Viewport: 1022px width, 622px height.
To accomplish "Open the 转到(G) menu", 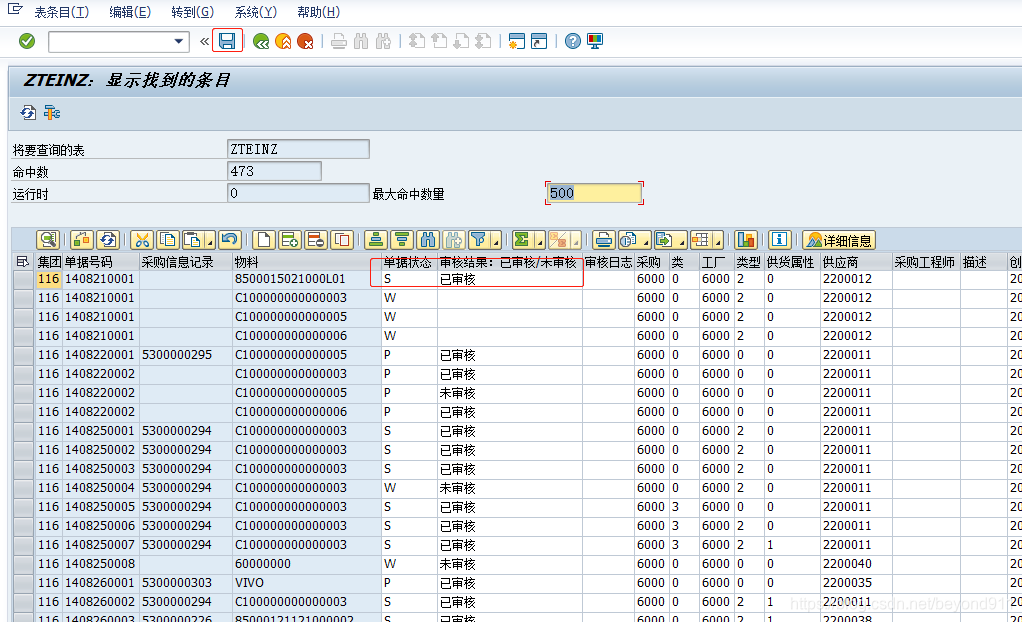I will click(x=192, y=12).
